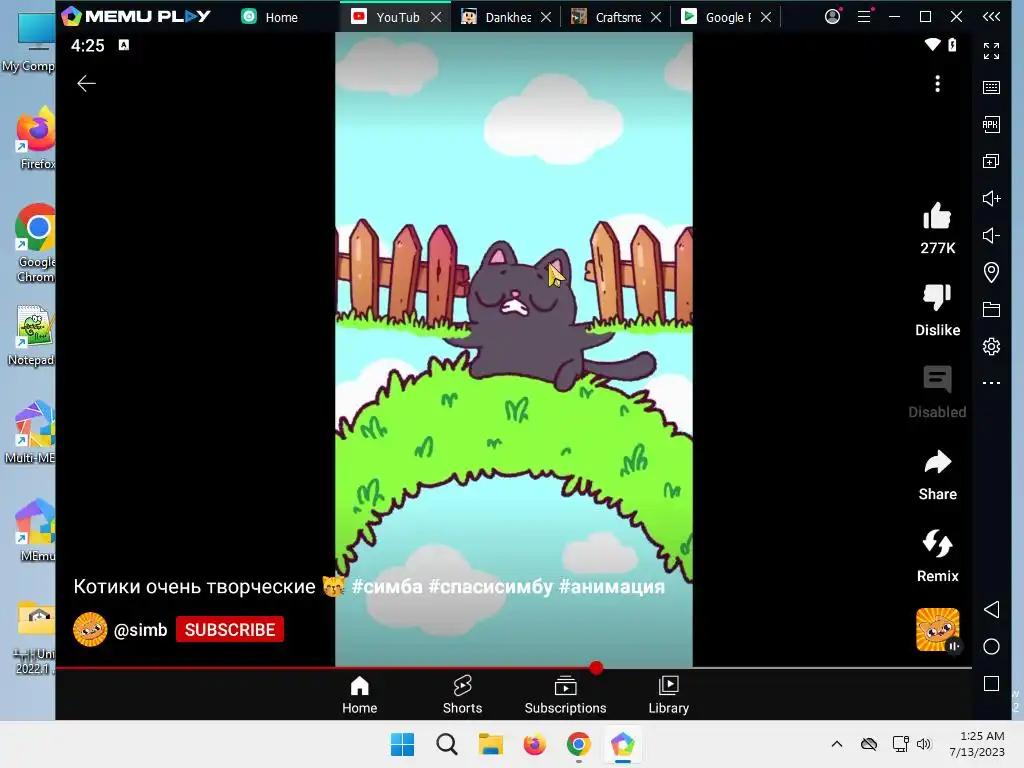Toggle fullscreen mode in MEmu sidebar

(991, 51)
